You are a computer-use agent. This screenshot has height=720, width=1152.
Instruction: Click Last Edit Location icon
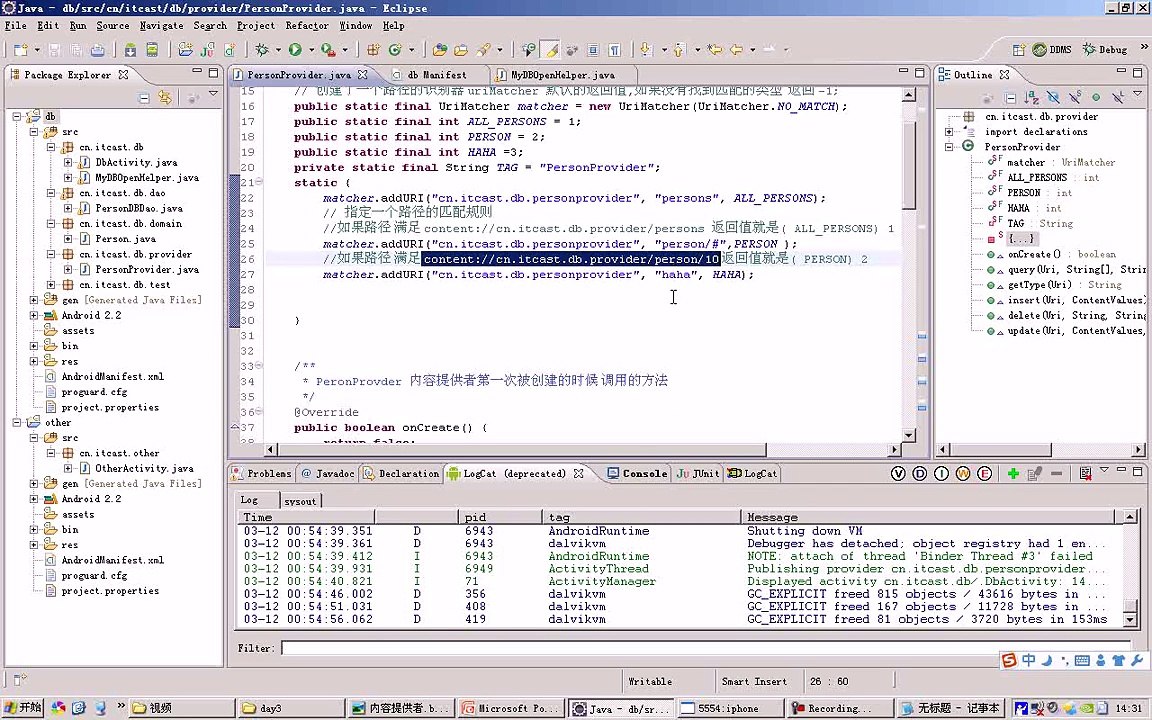[714, 50]
